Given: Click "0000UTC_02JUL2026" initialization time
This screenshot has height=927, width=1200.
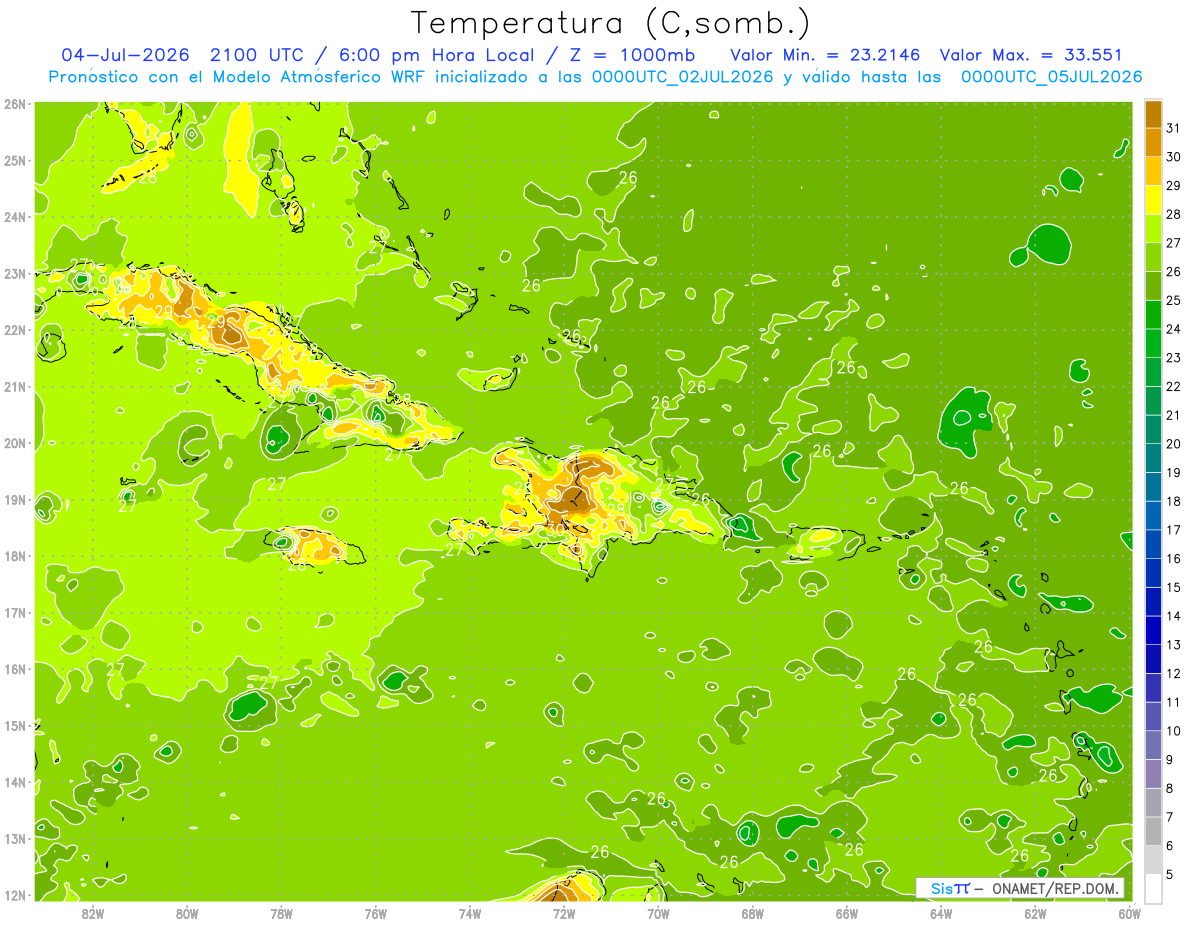Looking at the screenshot, I should pos(683,77).
